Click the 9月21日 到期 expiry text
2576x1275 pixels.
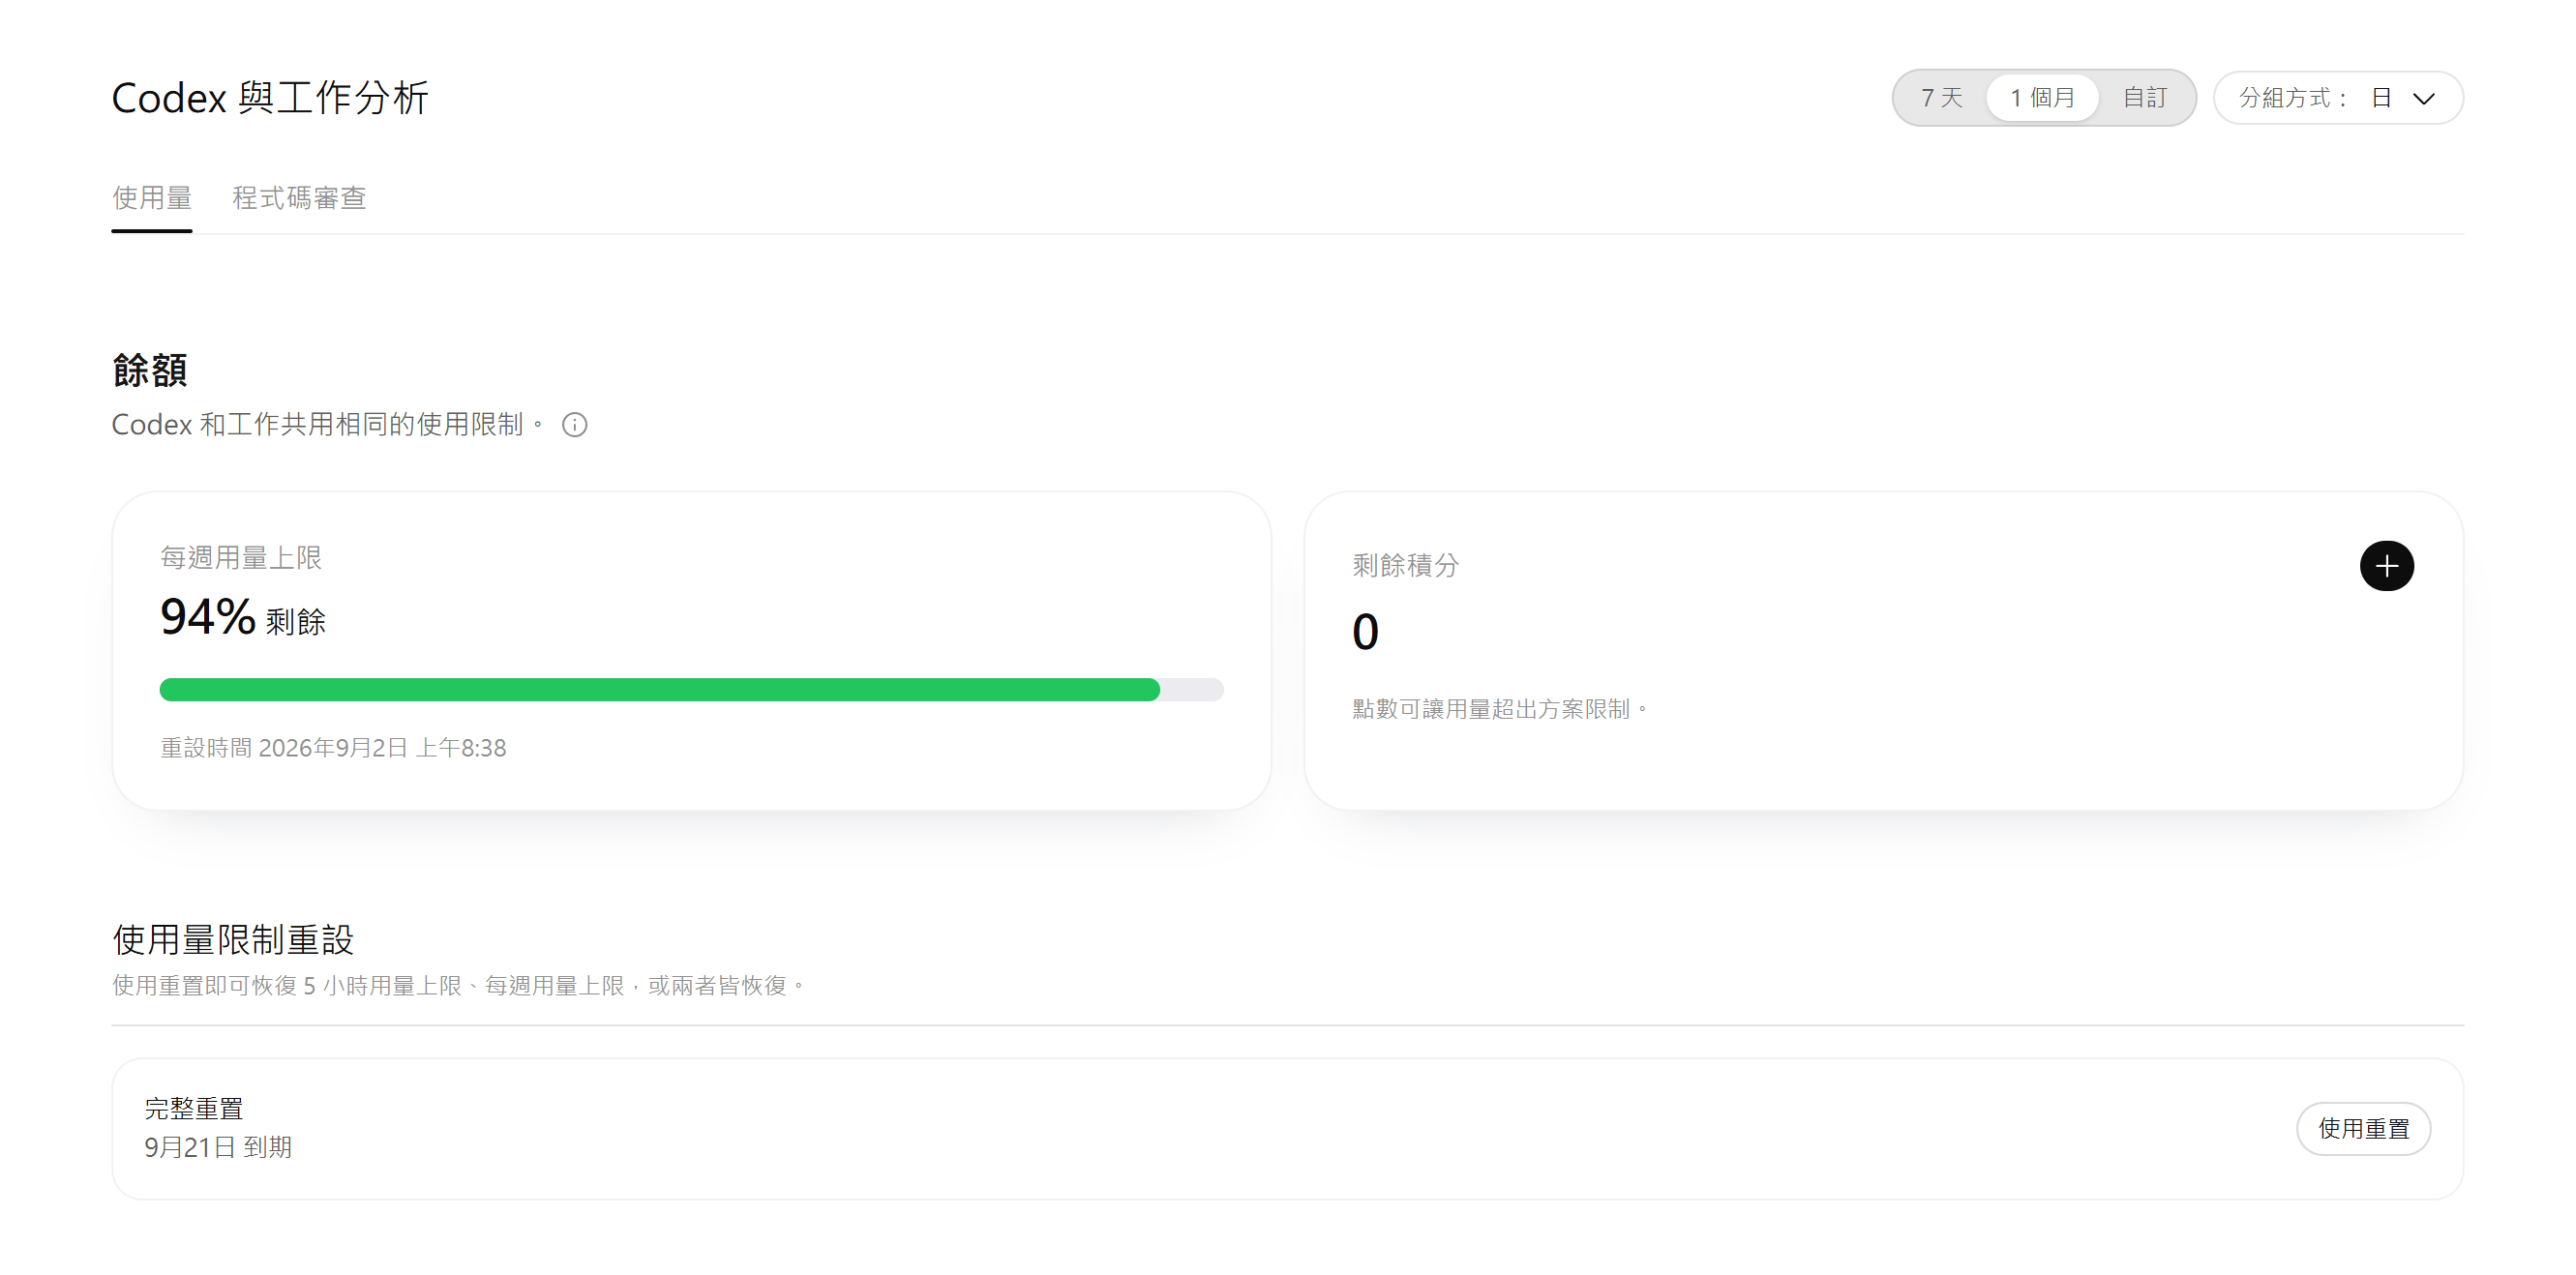coord(218,1147)
